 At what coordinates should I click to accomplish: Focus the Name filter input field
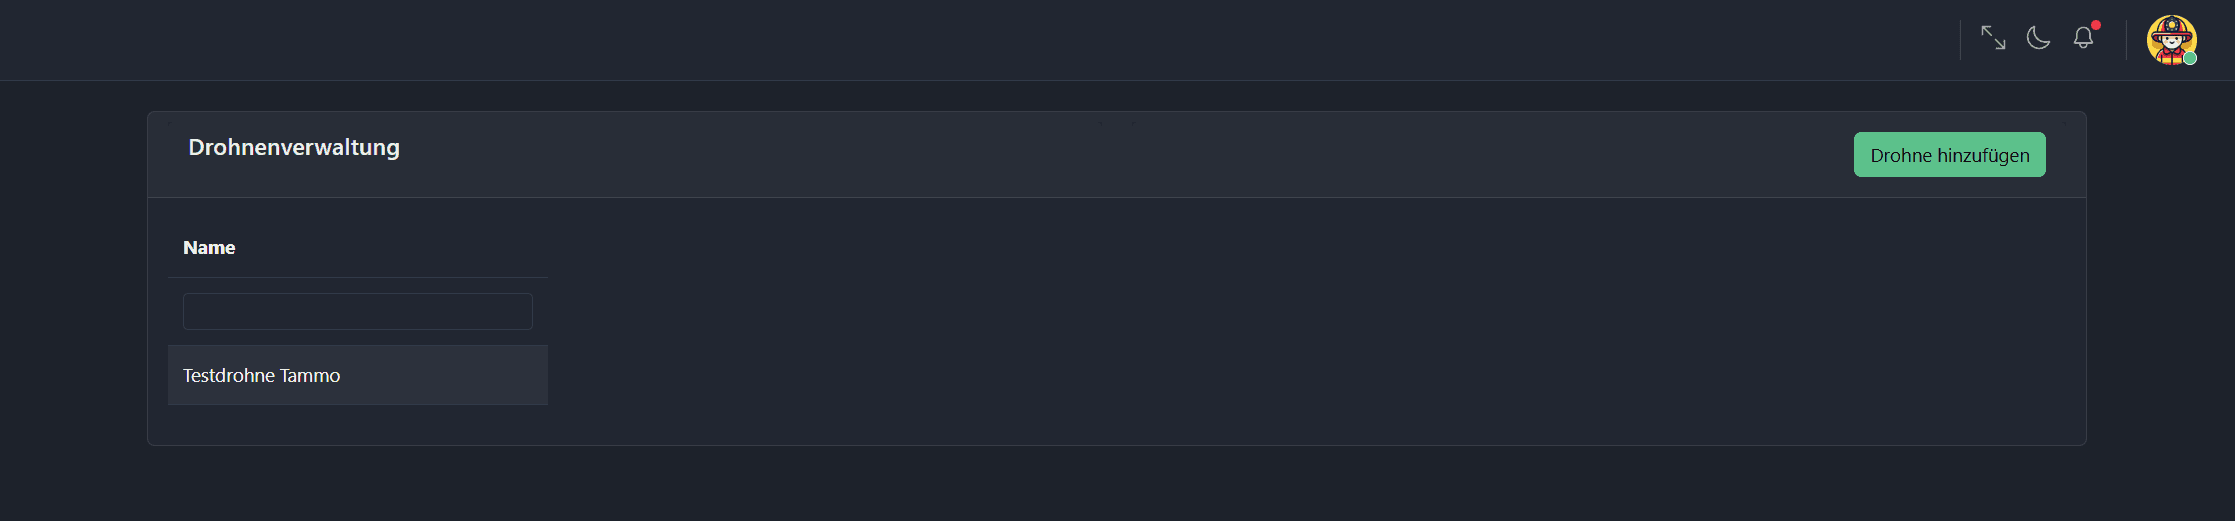[x=357, y=311]
